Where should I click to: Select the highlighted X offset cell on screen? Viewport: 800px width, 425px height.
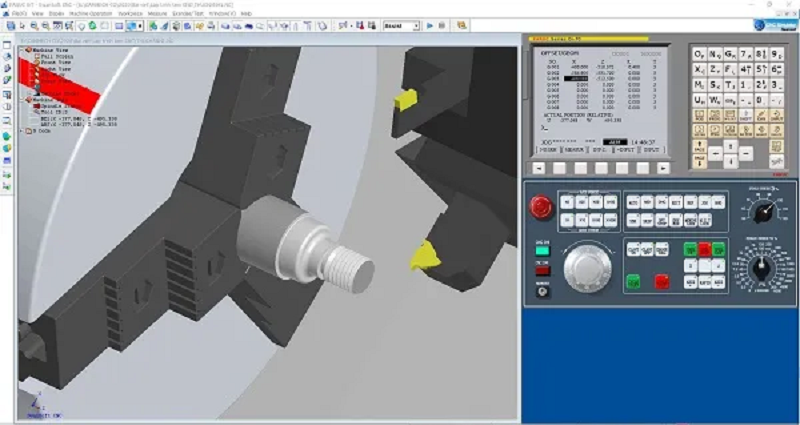pos(576,79)
